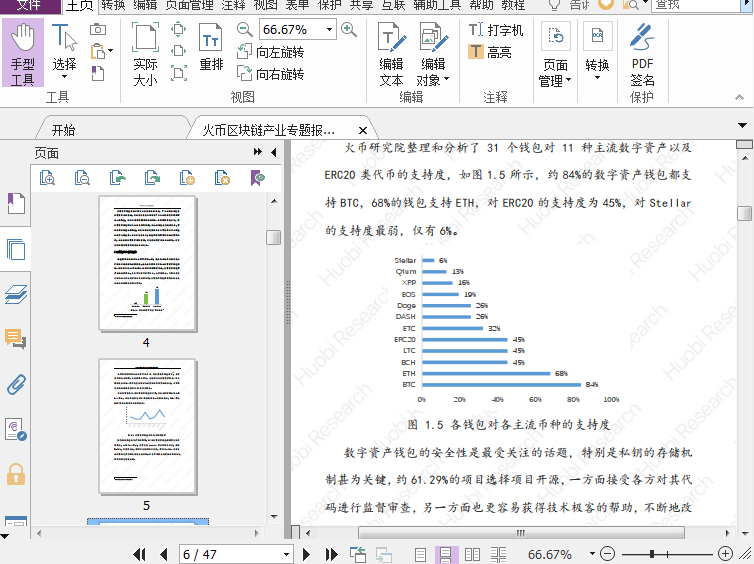The image size is (754, 564).
Task: Delete pages icon in Pages panel
Action: [x=222, y=178]
